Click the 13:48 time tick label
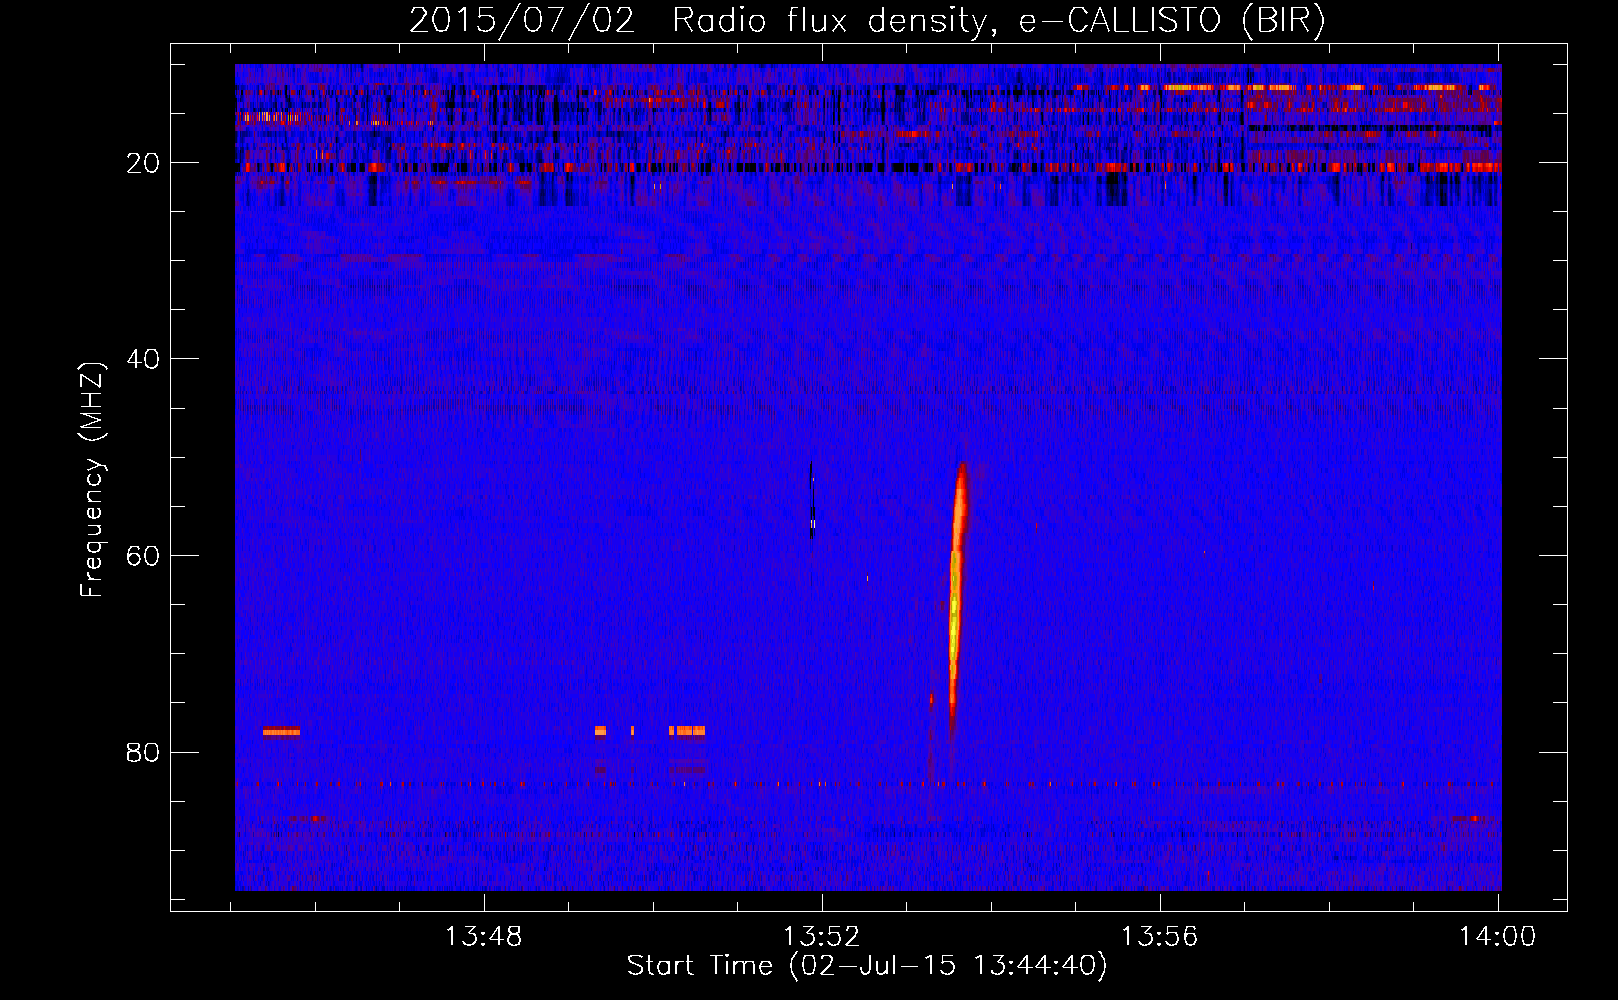The height and width of the screenshot is (1000, 1618). (x=484, y=936)
